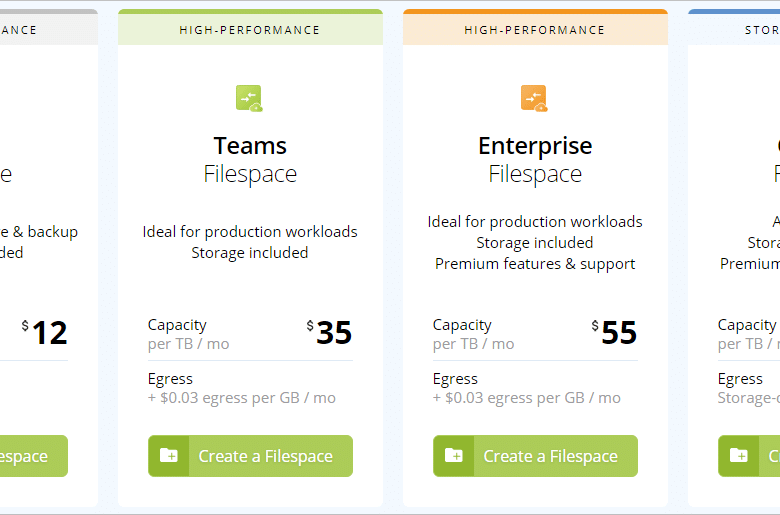
Task: Click the $12 price on leftmost card
Action: 44,332
